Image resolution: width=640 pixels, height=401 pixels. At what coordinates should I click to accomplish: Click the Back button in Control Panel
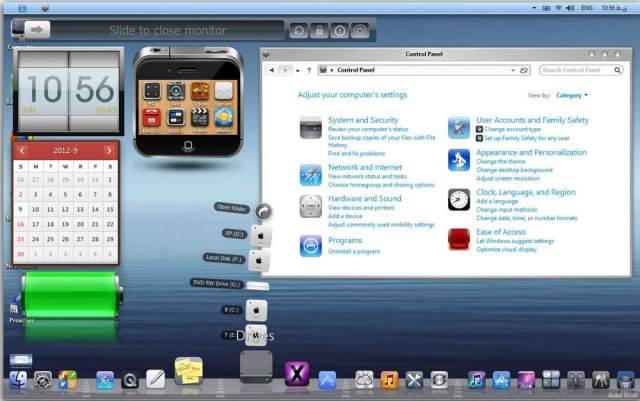pos(271,70)
